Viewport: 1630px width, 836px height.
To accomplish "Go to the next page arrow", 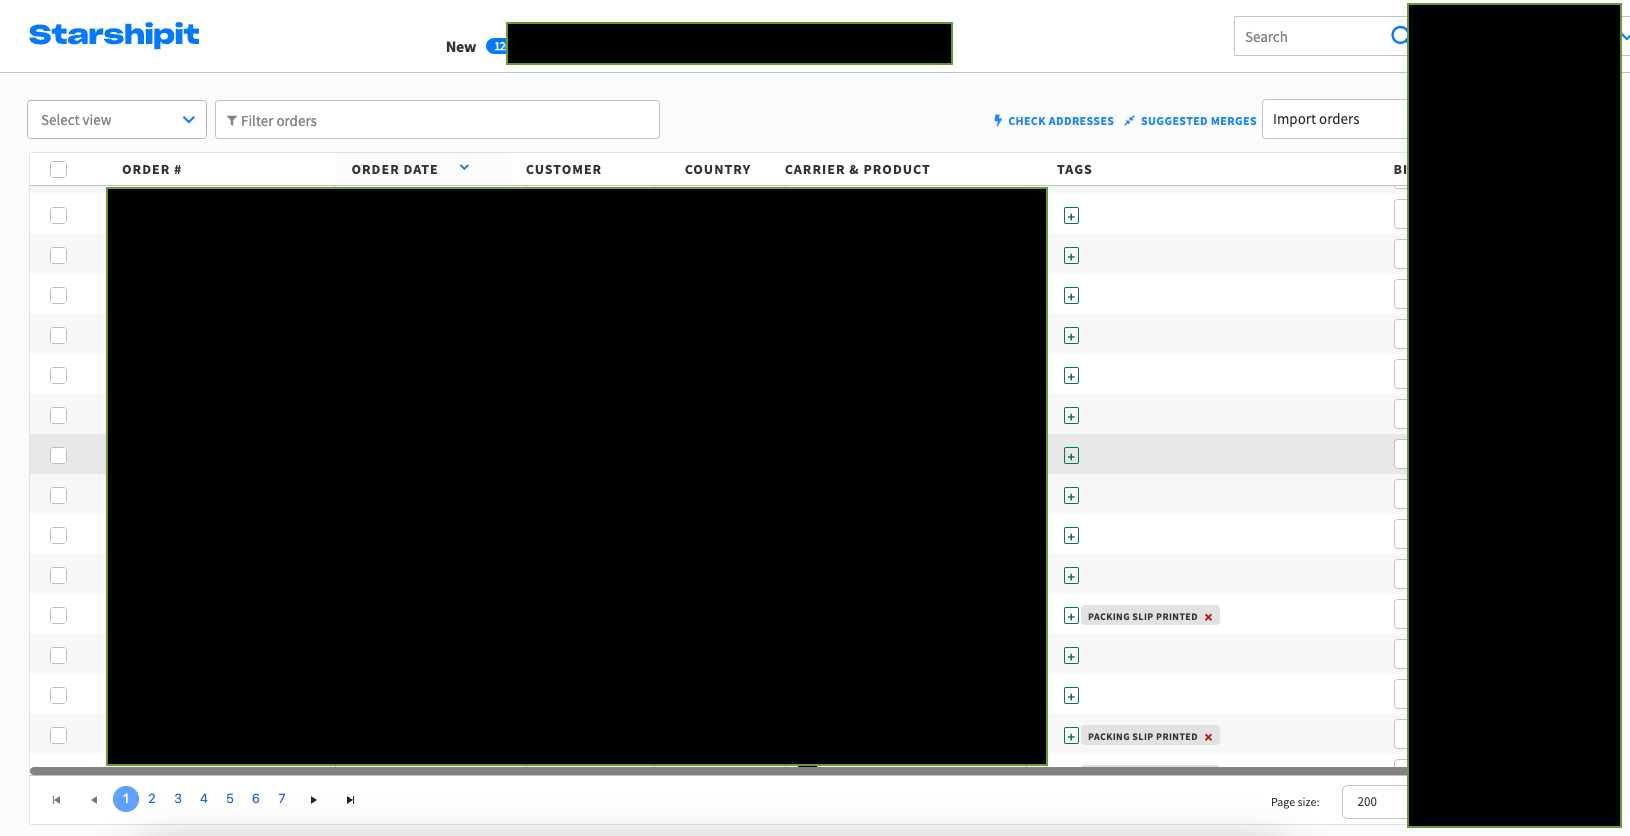I will point(314,800).
